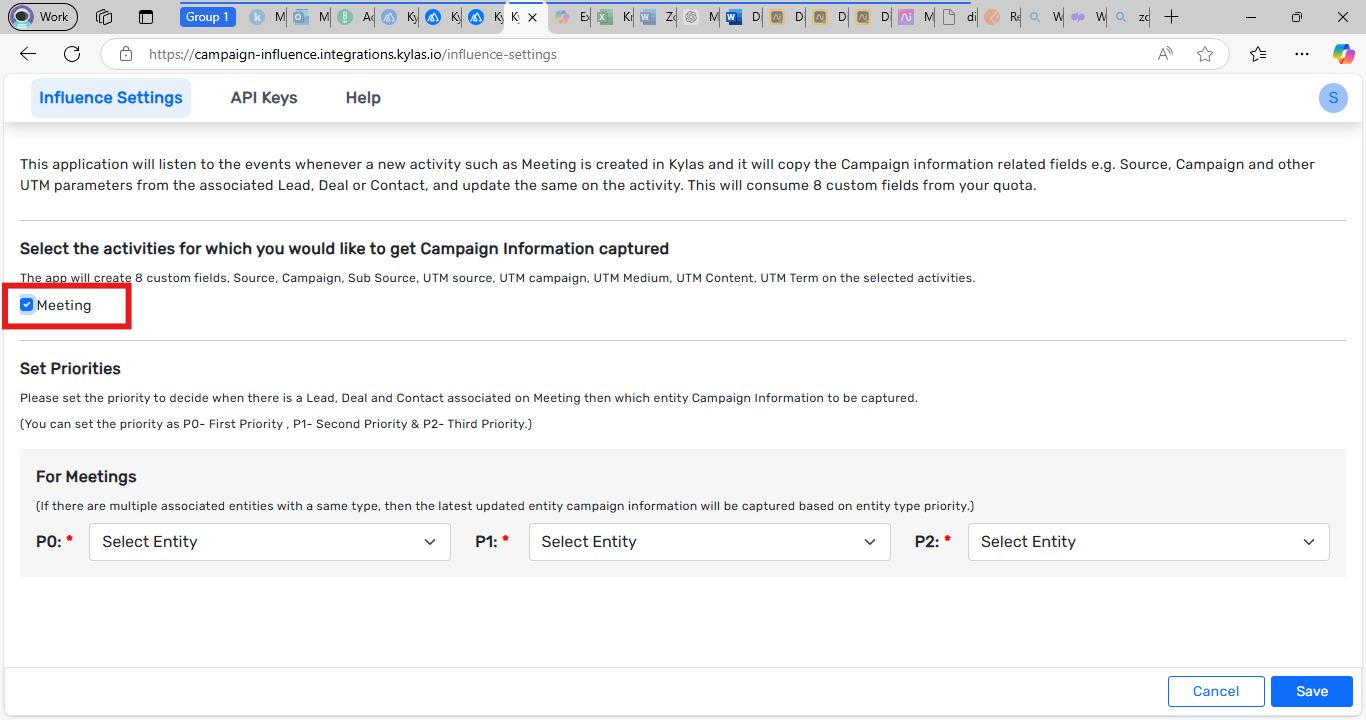Switch to the Copilot tab

[571, 17]
